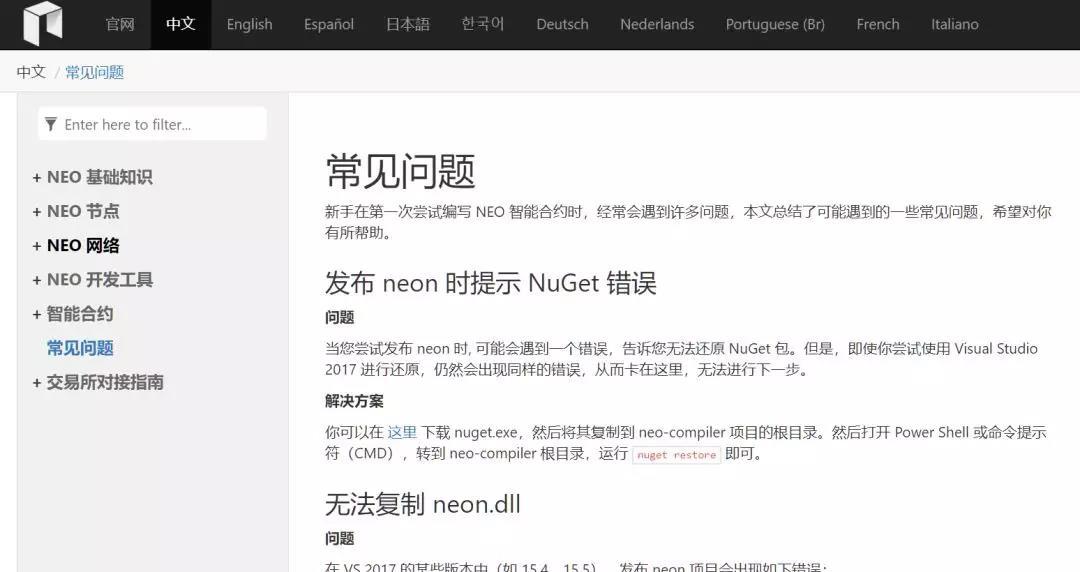Focus the Enter here to filter field
Viewport: 1080px width, 572px height.
click(x=152, y=124)
